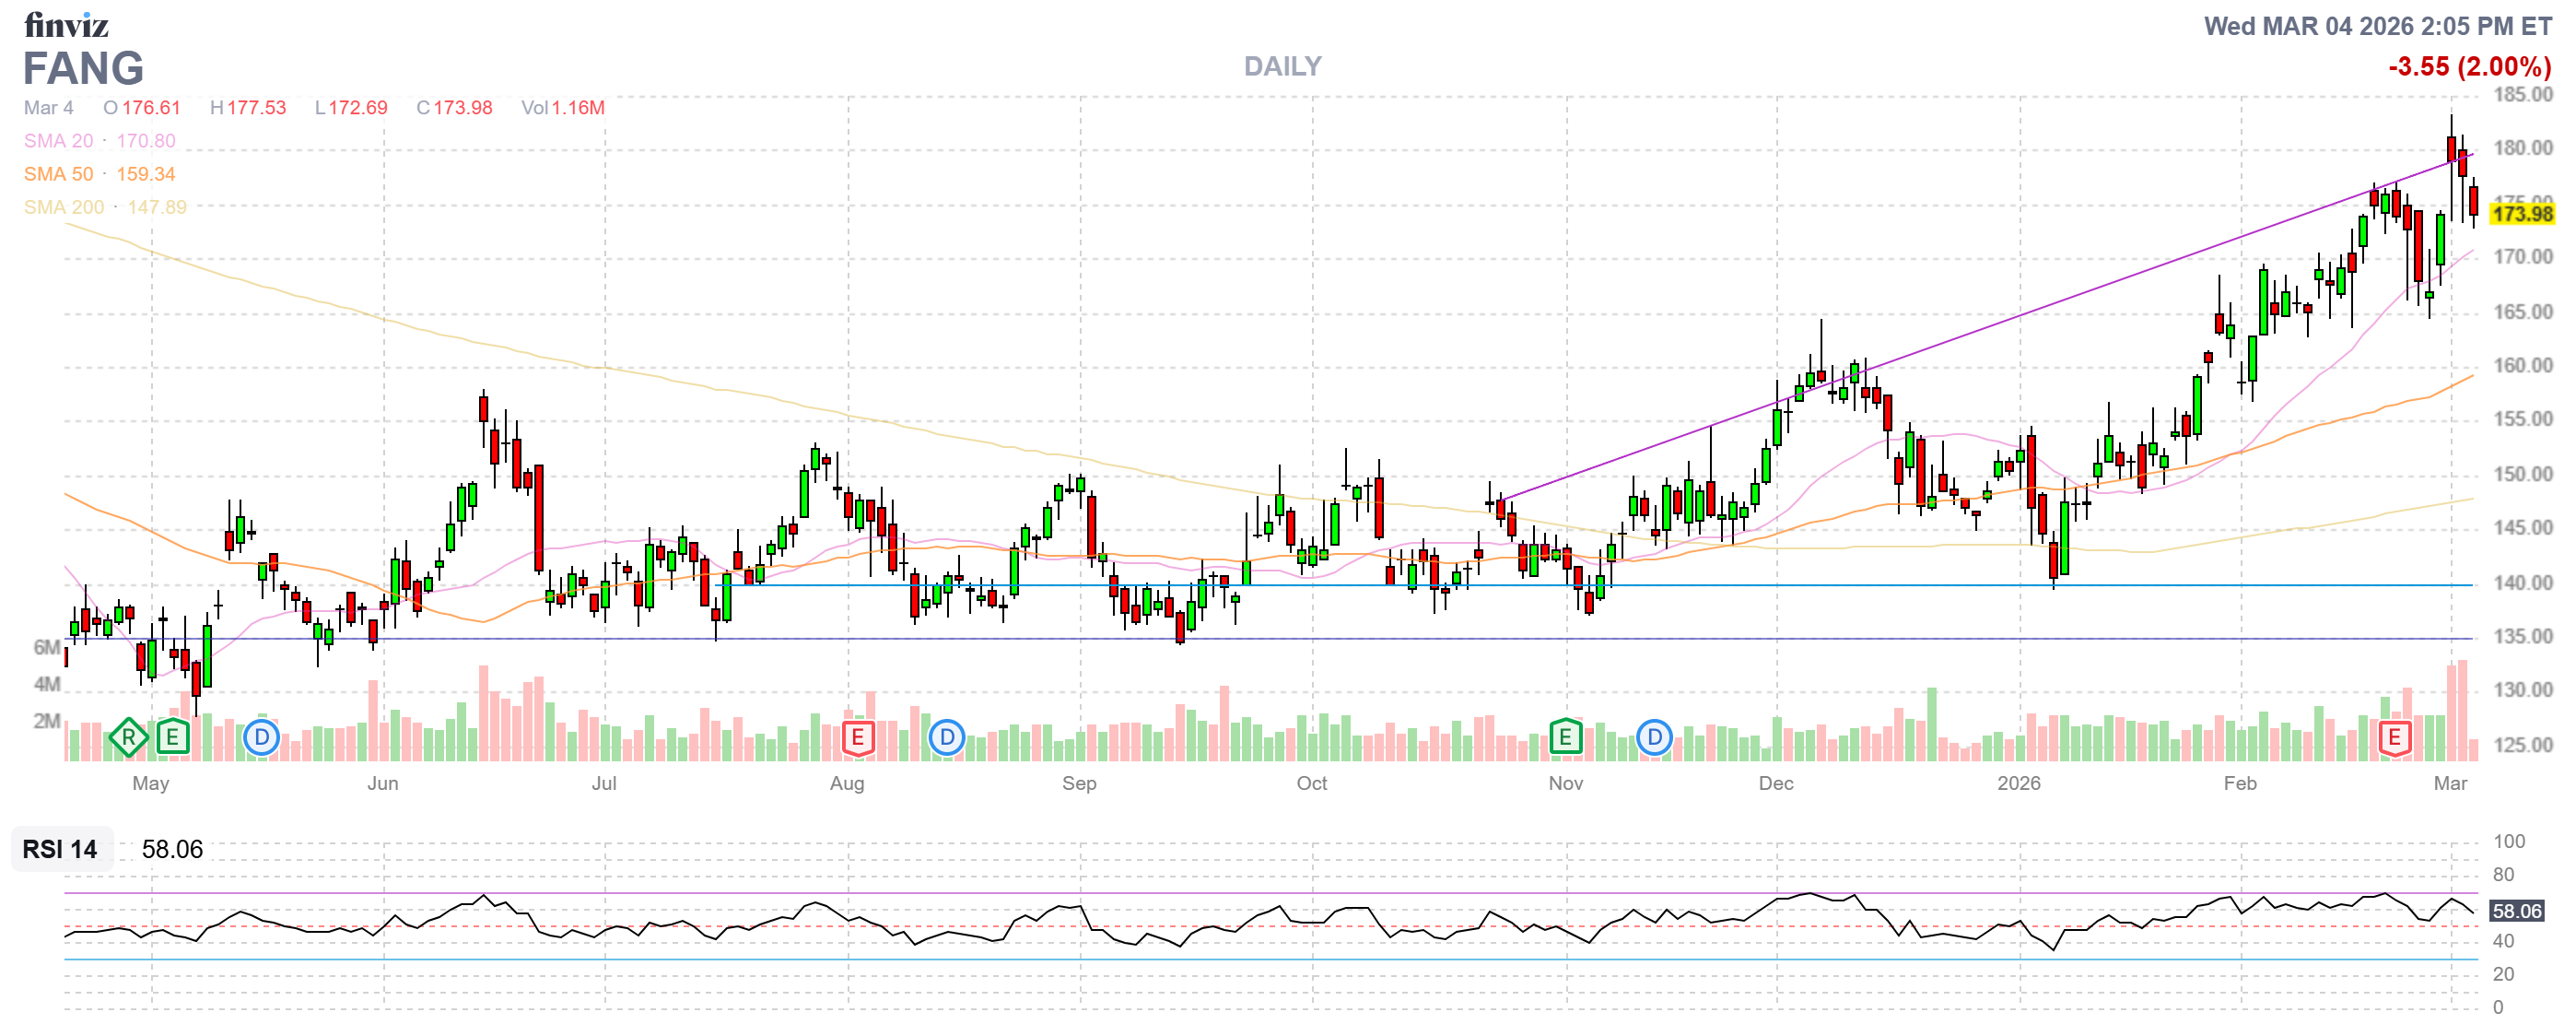This screenshot has height=1036, width=2576.
Task: Click the SMA 200 indicator label
Action: tap(63, 207)
